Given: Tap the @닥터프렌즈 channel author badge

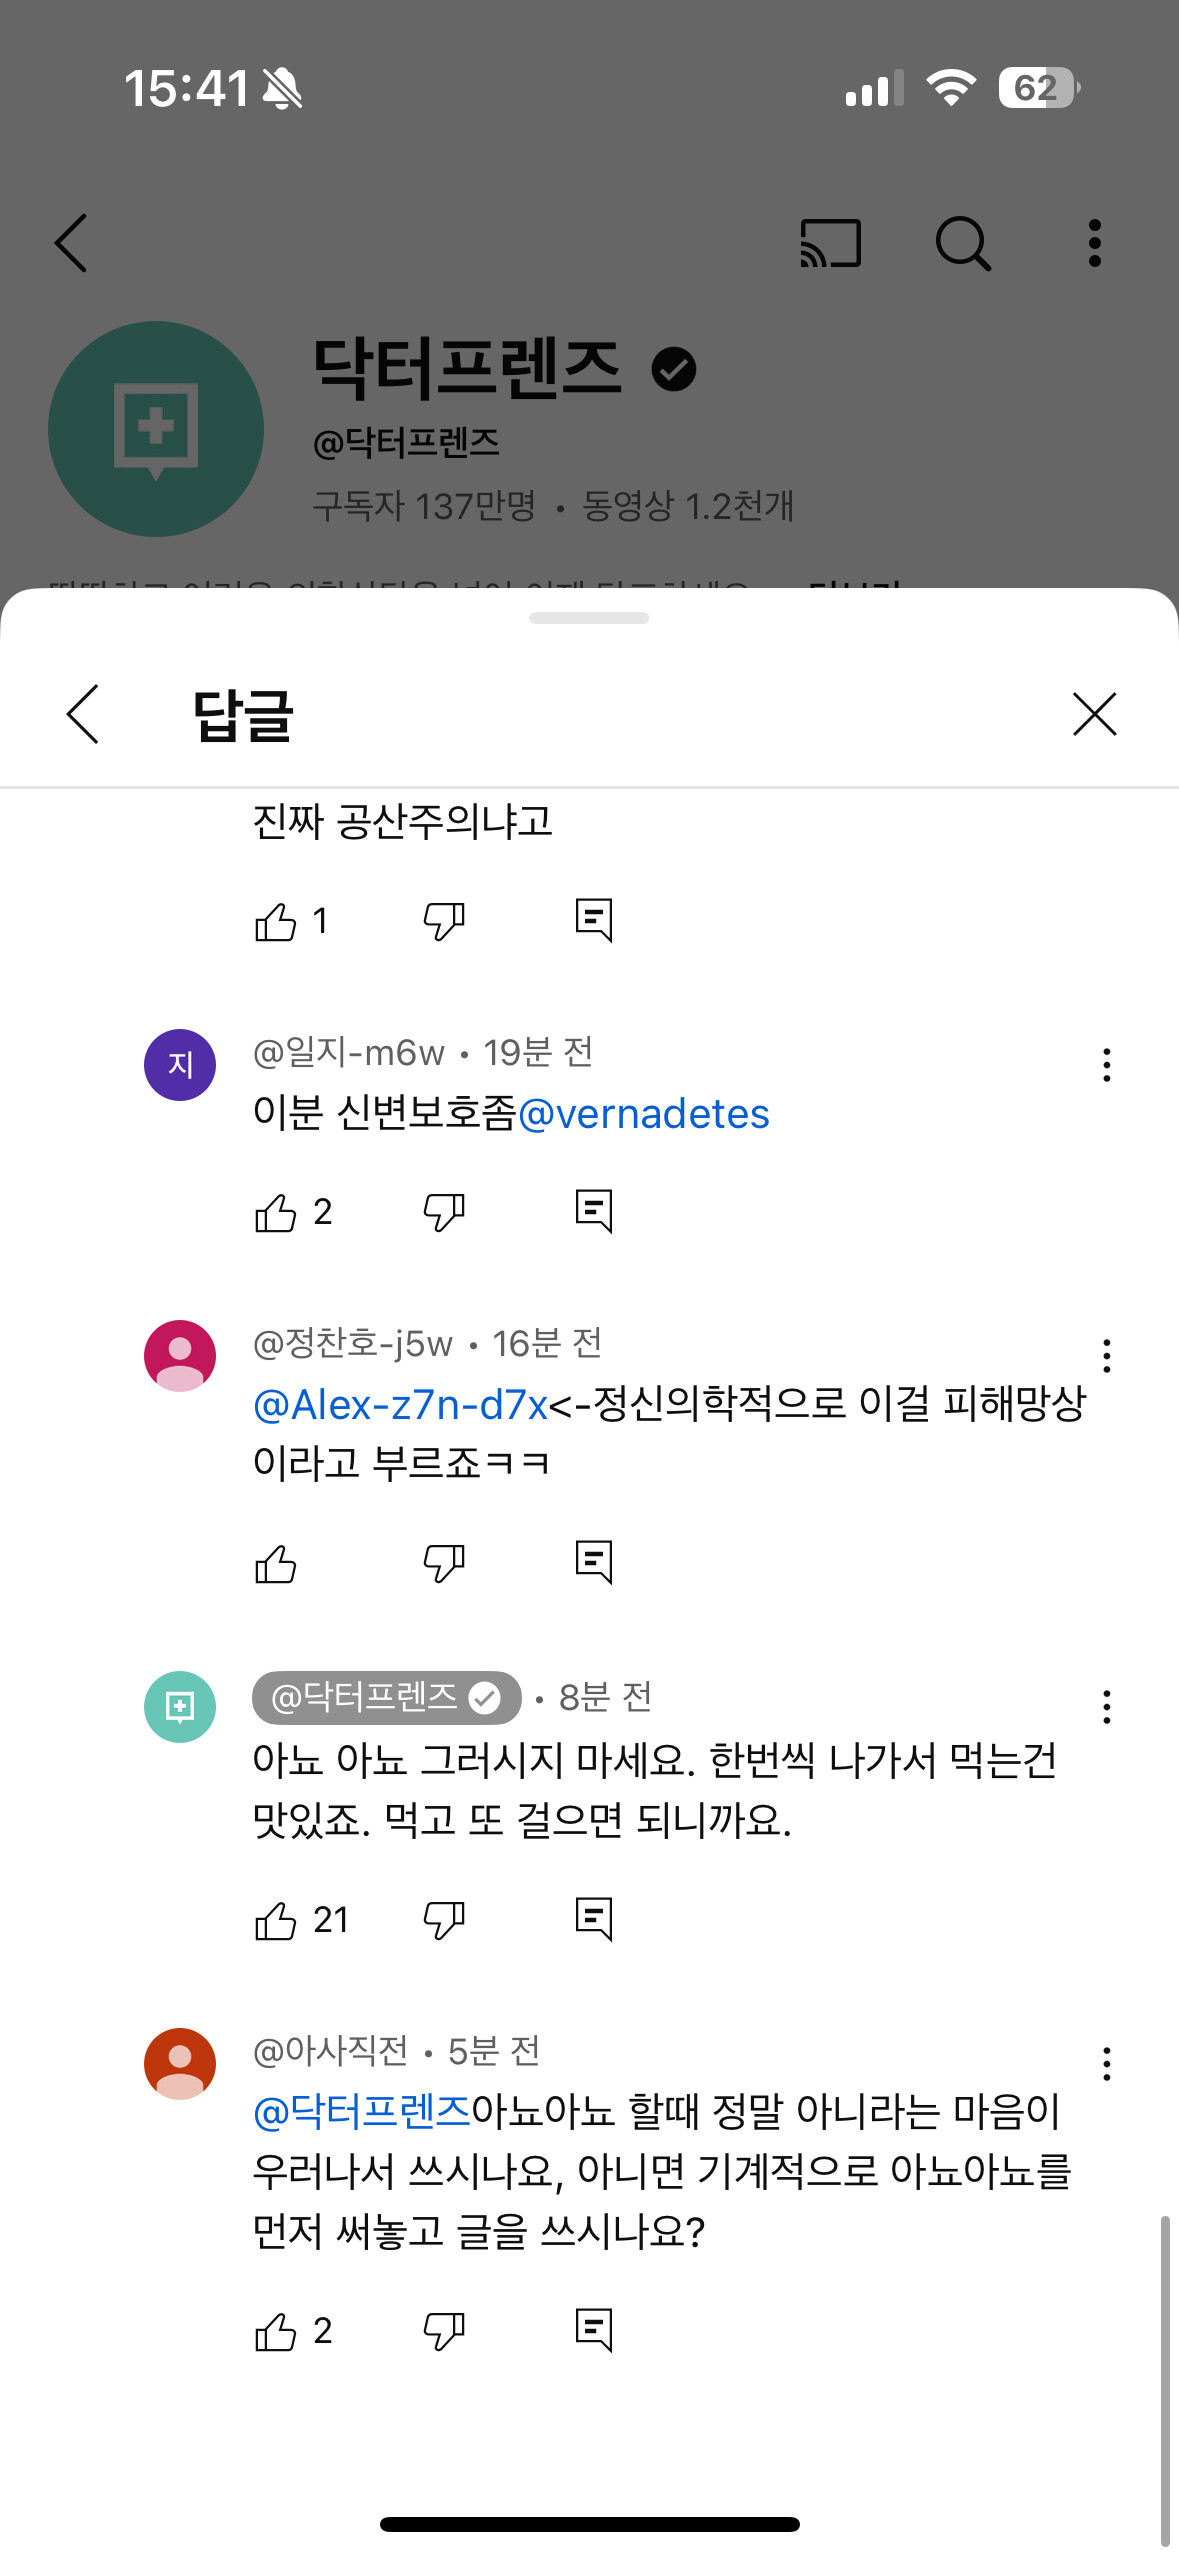Looking at the screenshot, I should click(x=386, y=1697).
